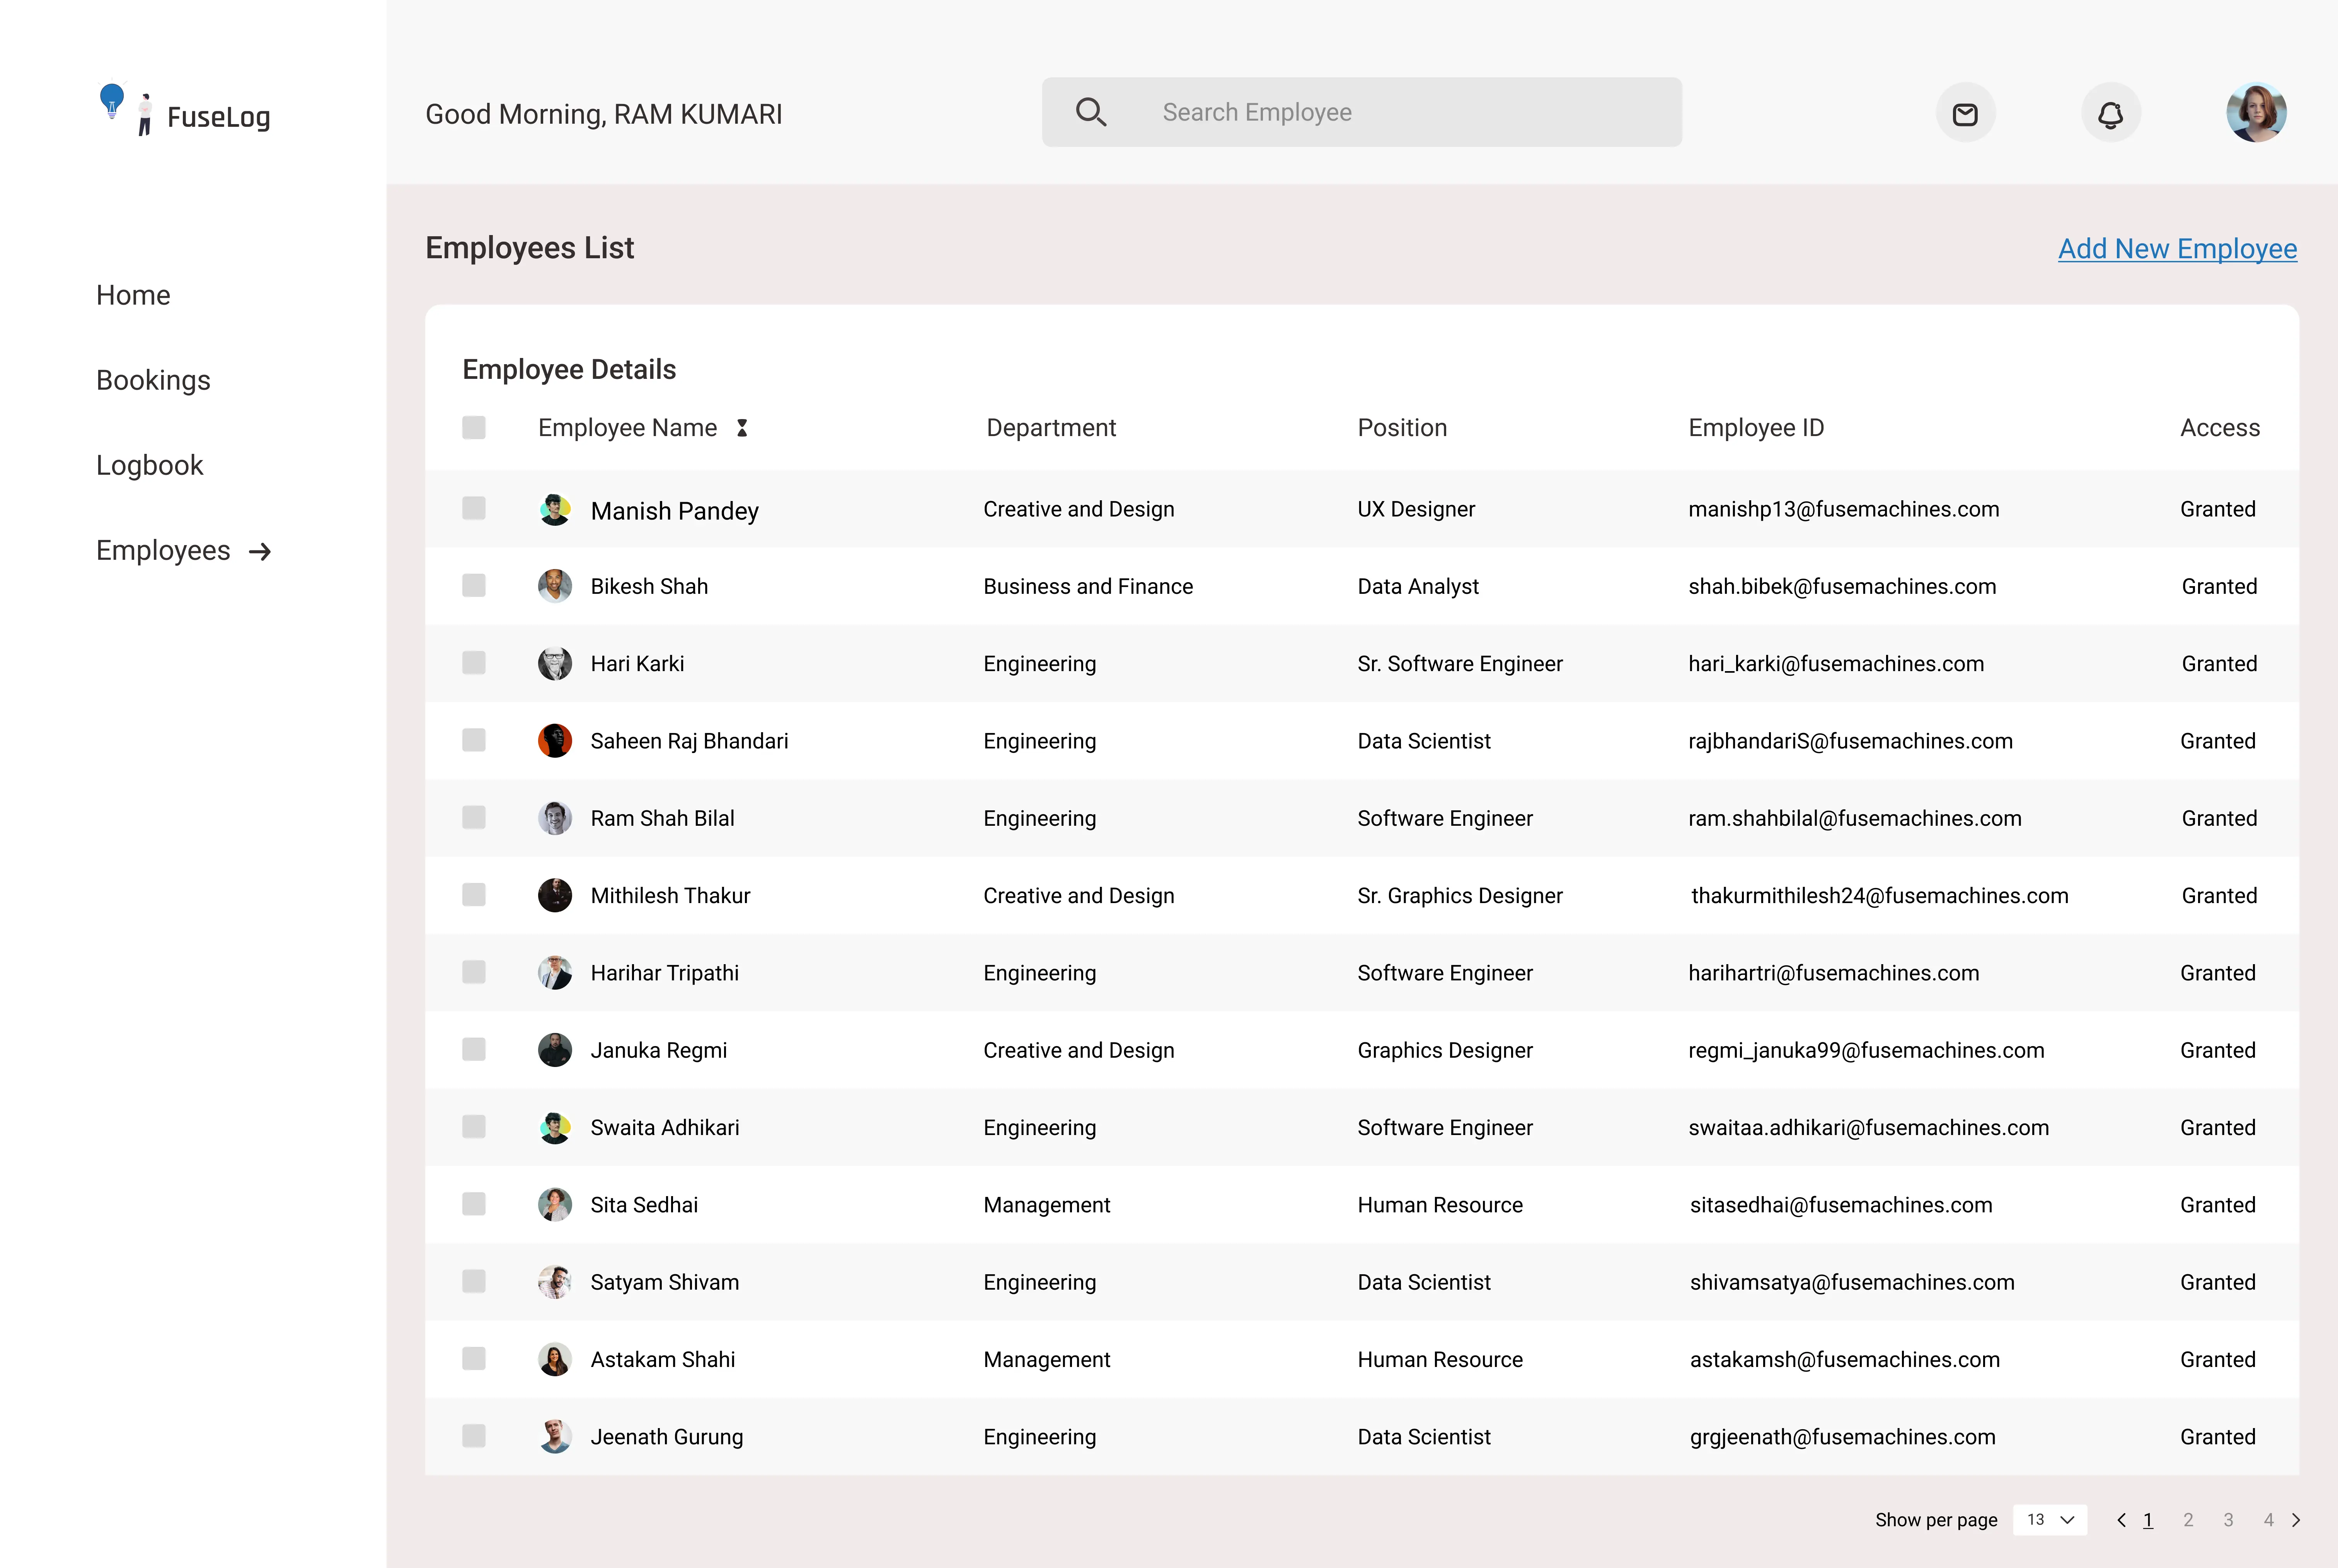The image size is (2338, 1568).
Task: Click Januka Regmi's avatar
Action: coord(555,1050)
